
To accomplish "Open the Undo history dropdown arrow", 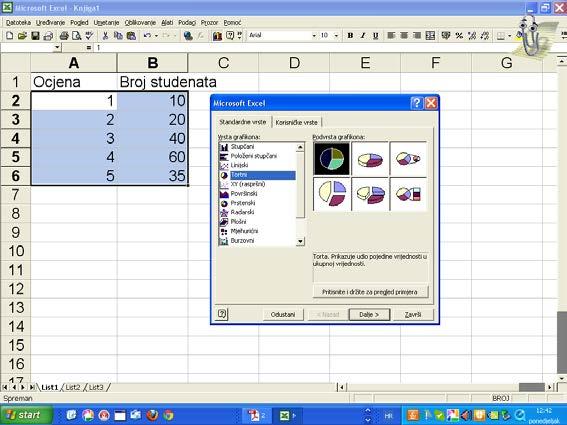I will 156,35.
